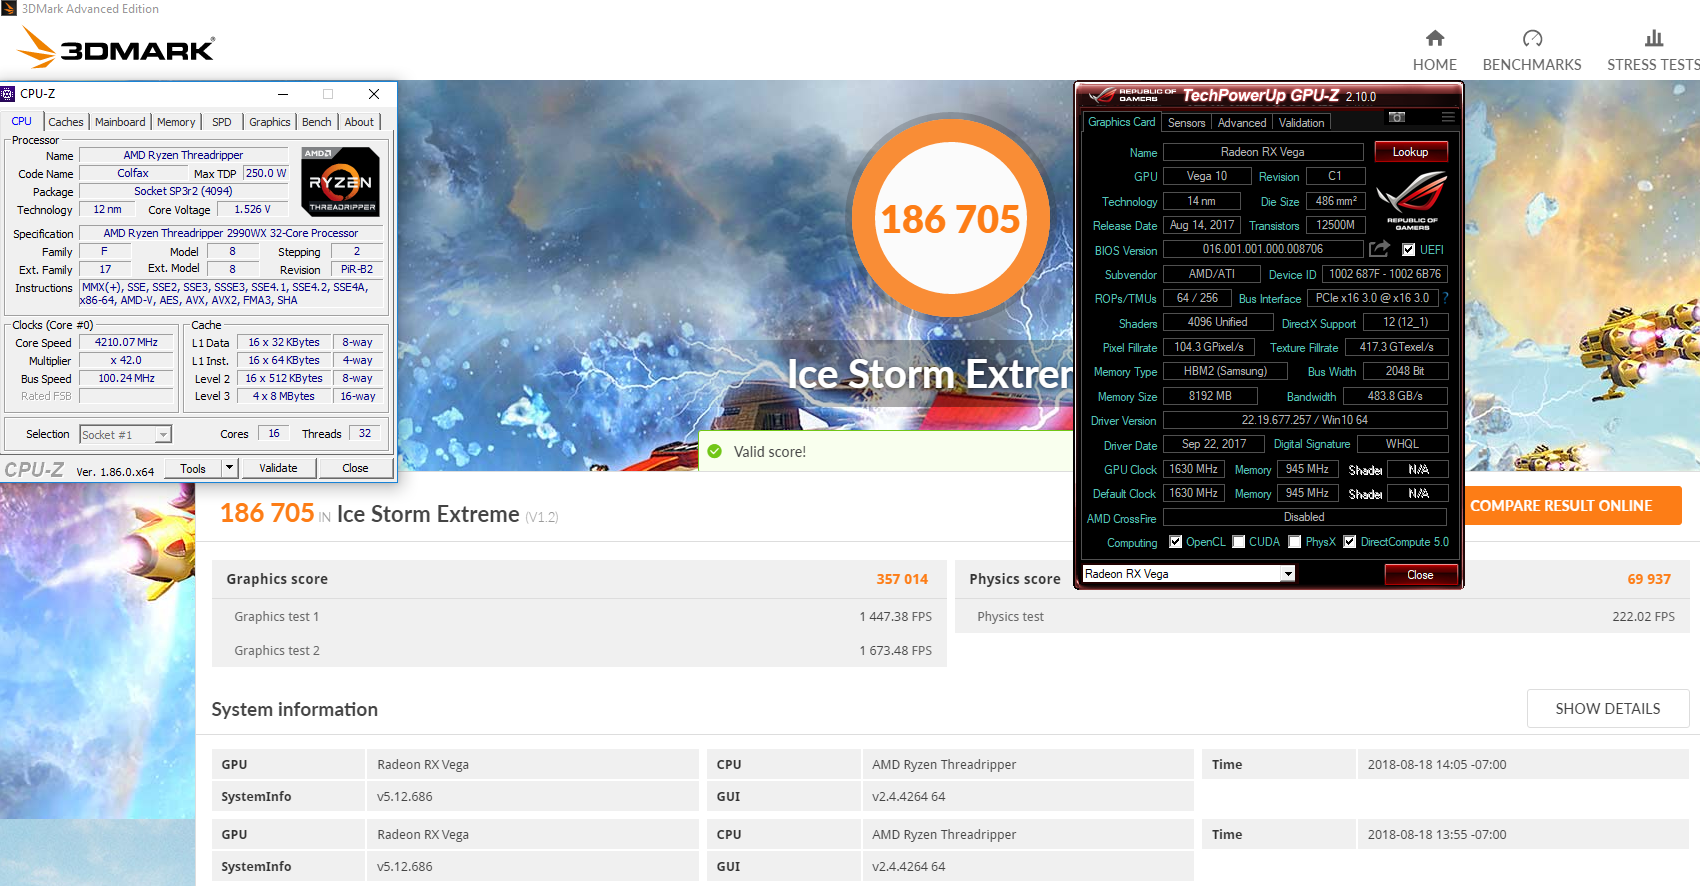Click the Driver Version field in GPU-Z
Screen dimensions: 1700x886
tap(1305, 420)
